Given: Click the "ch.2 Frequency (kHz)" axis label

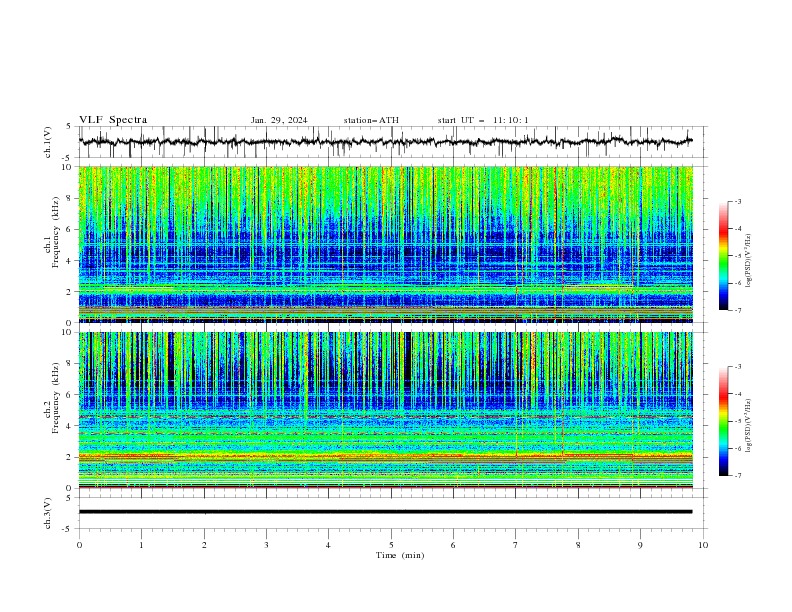Looking at the screenshot, I should point(52,398).
